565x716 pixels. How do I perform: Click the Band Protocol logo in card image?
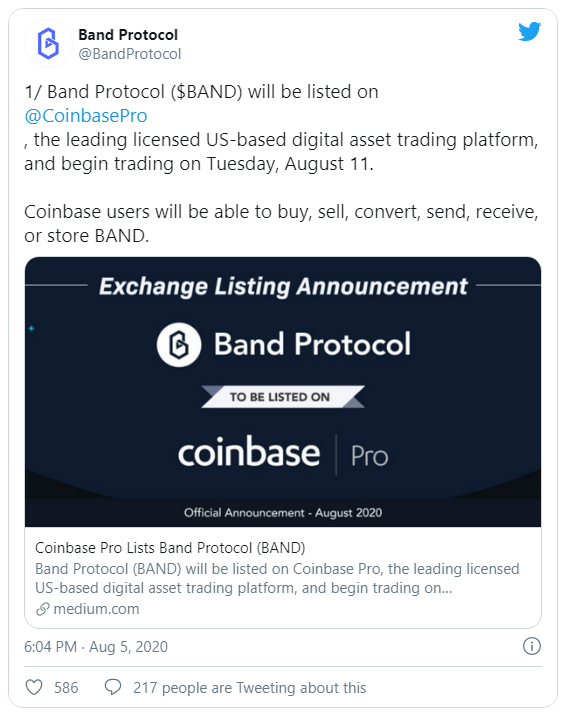pyautogui.click(x=179, y=345)
